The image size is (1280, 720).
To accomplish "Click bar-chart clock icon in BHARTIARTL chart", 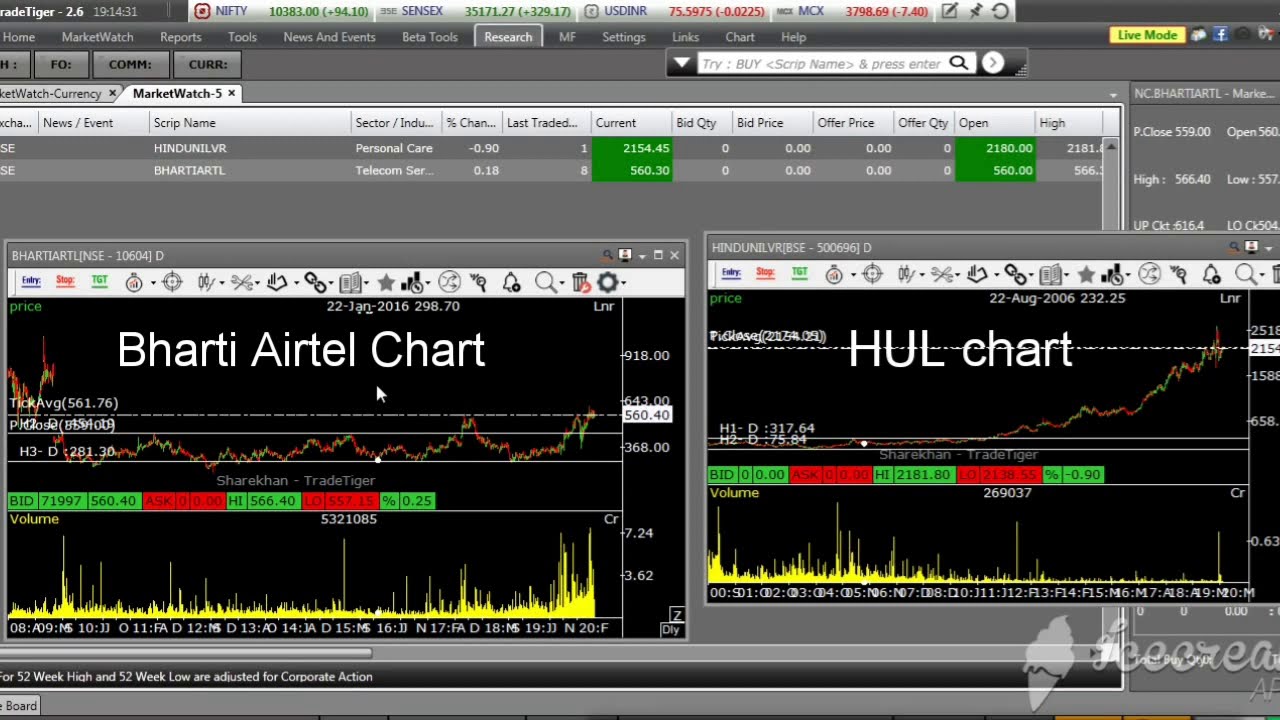I will (x=412, y=283).
